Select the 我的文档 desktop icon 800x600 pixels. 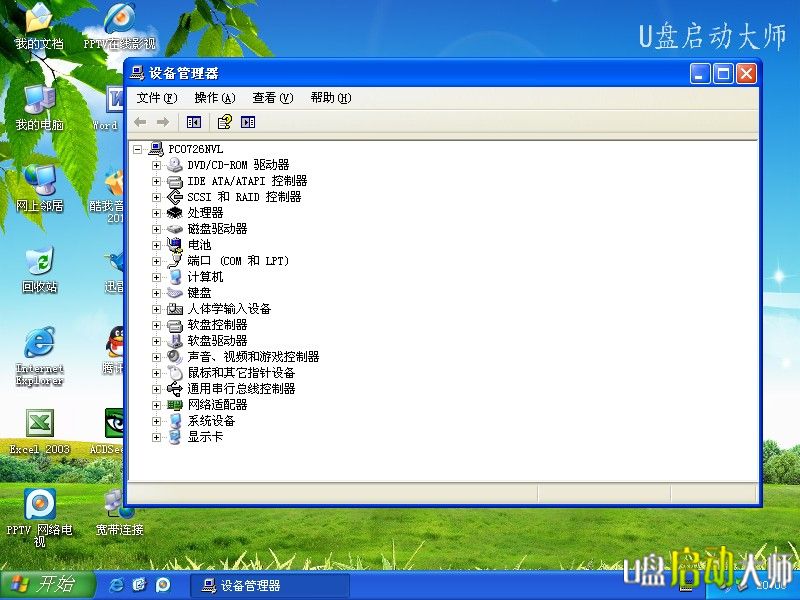tap(39, 20)
